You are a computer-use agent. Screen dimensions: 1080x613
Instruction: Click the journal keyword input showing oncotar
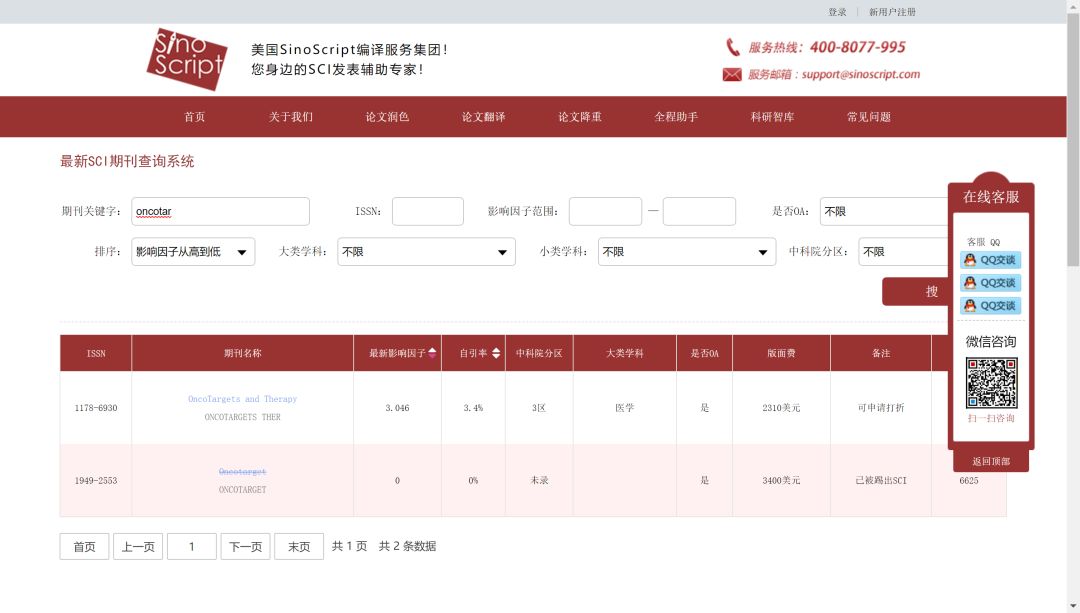(x=219, y=211)
